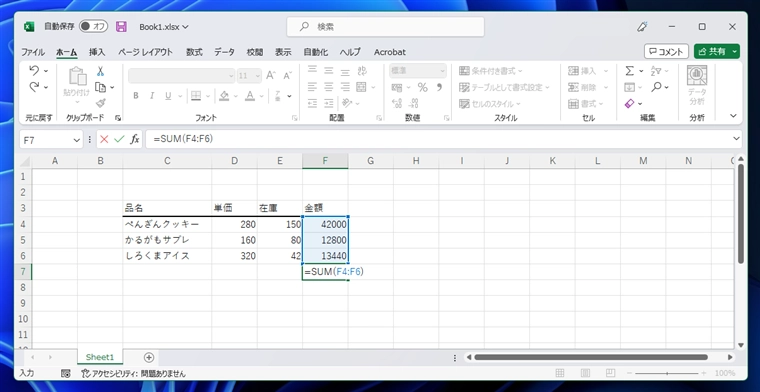Switch to the データ tab
760x392 pixels.
pyautogui.click(x=224, y=52)
